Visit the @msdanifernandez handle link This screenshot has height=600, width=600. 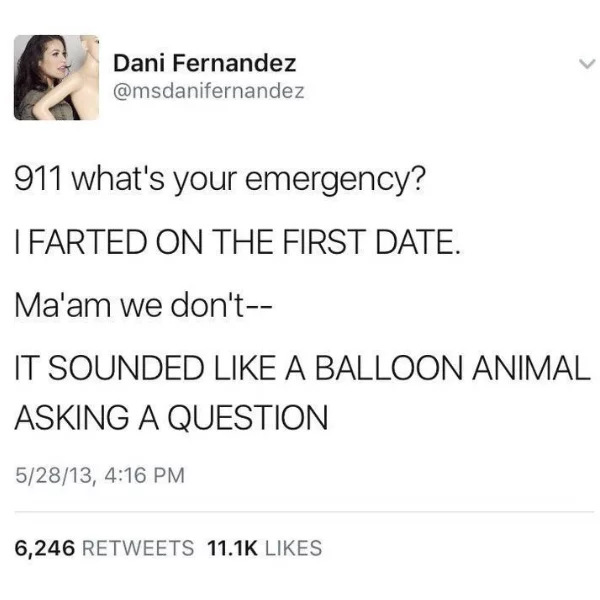pos(209,91)
